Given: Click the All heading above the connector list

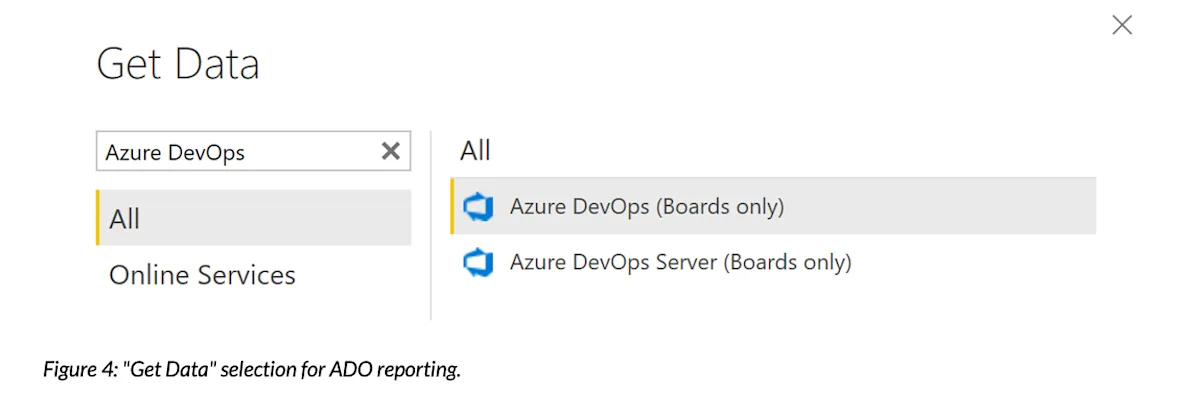Looking at the screenshot, I should coord(475,151).
